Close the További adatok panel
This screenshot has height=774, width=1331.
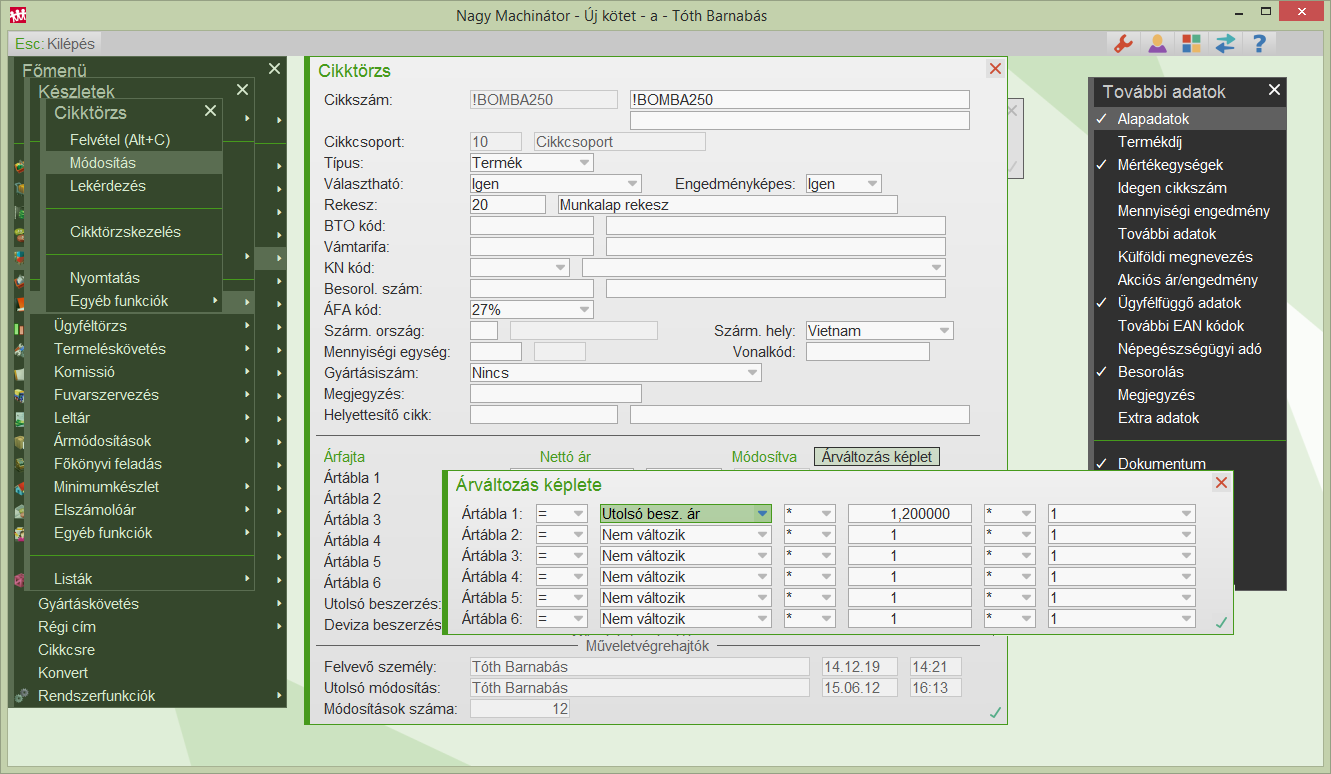[1274, 90]
